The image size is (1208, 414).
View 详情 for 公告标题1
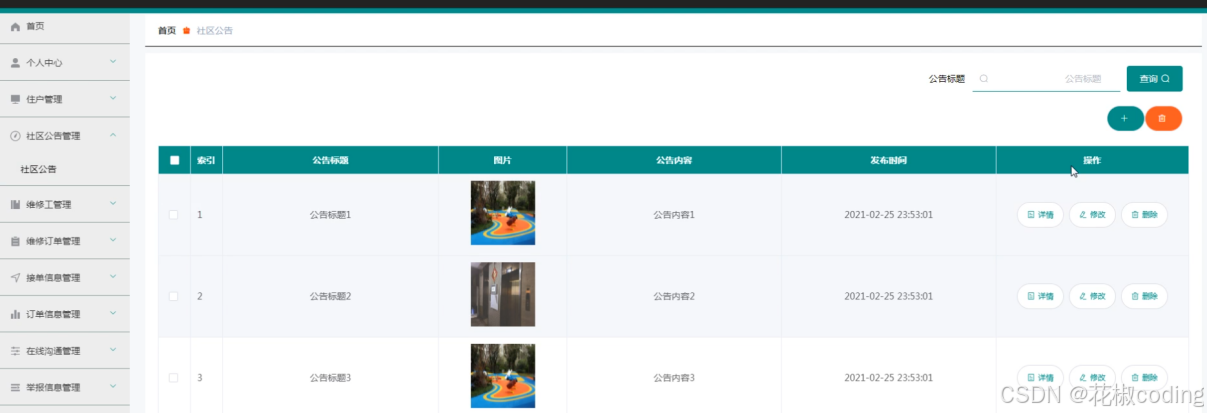point(1040,214)
